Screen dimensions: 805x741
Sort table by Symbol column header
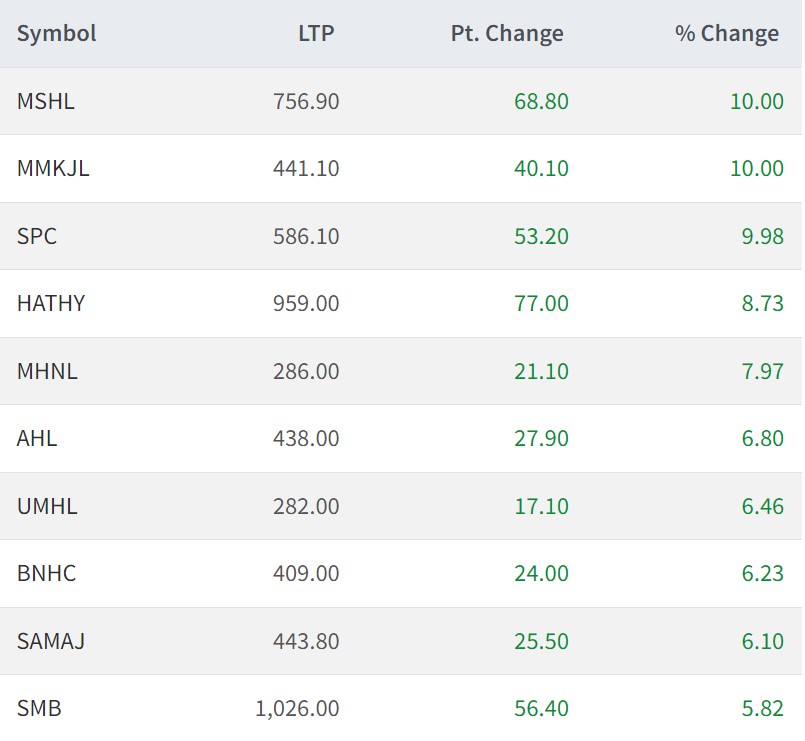pos(56,33)
